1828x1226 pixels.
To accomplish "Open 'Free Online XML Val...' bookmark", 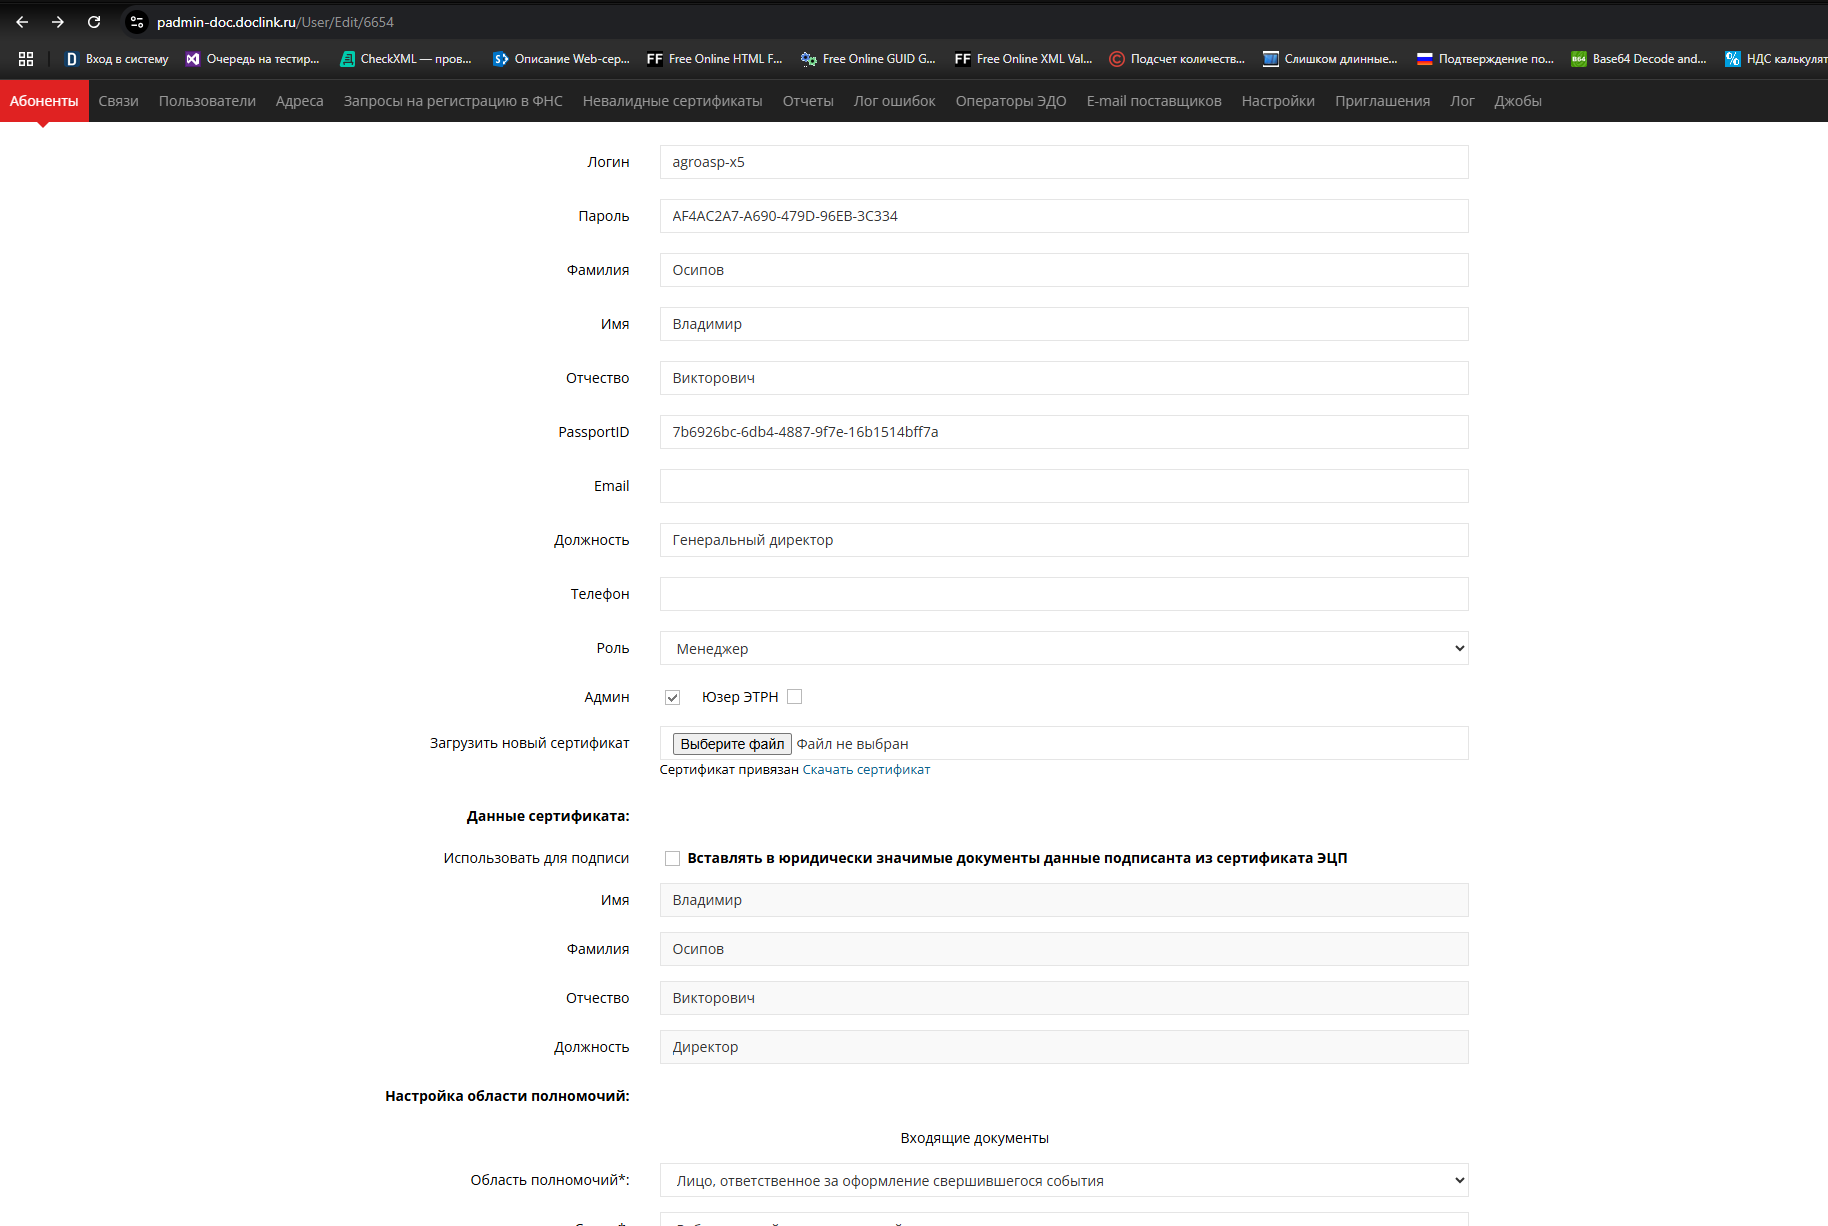I will click(x=1023, y=59).
